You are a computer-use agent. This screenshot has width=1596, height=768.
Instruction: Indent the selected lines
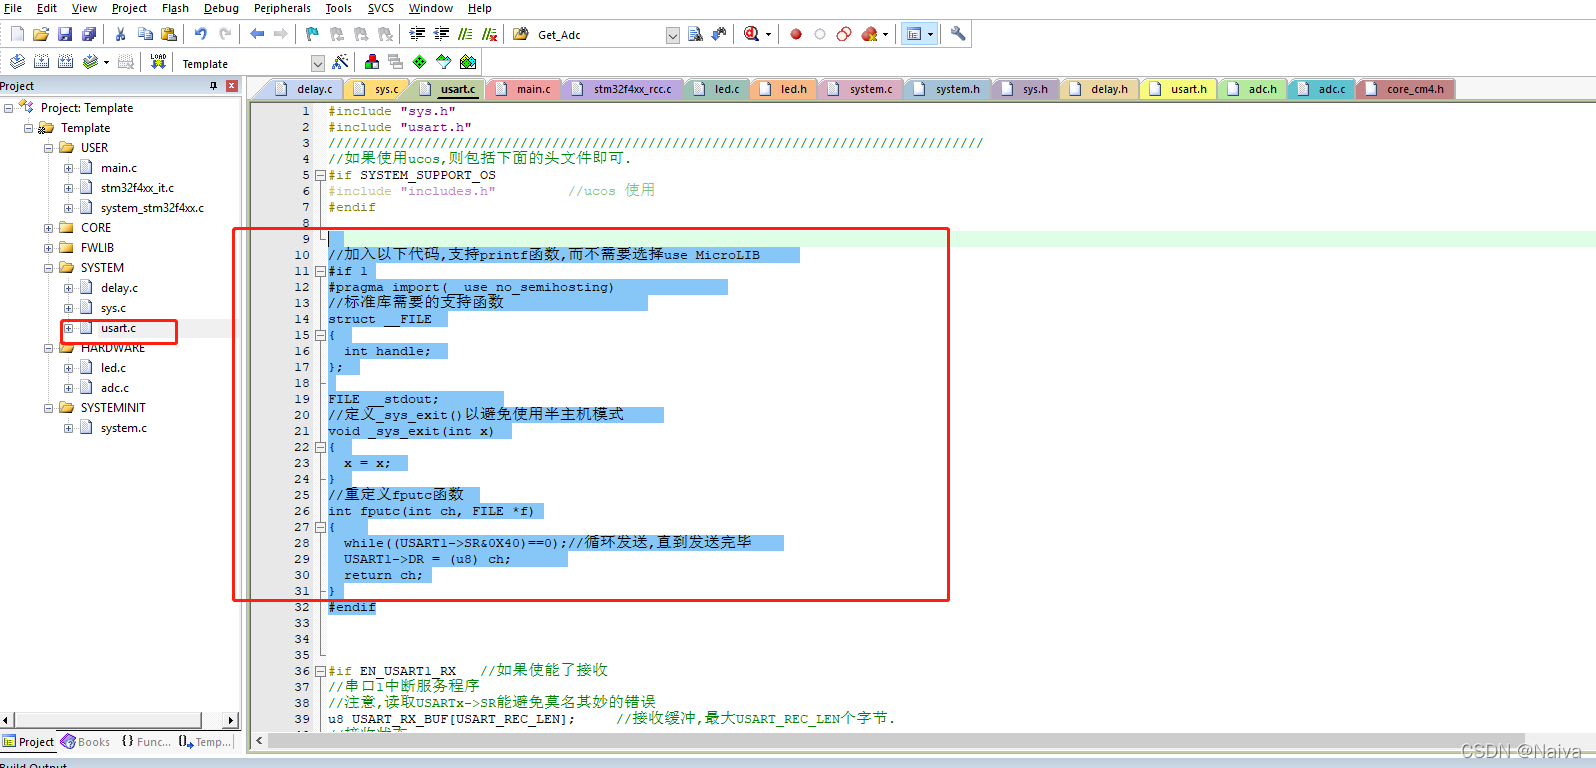tap(417, 34)
